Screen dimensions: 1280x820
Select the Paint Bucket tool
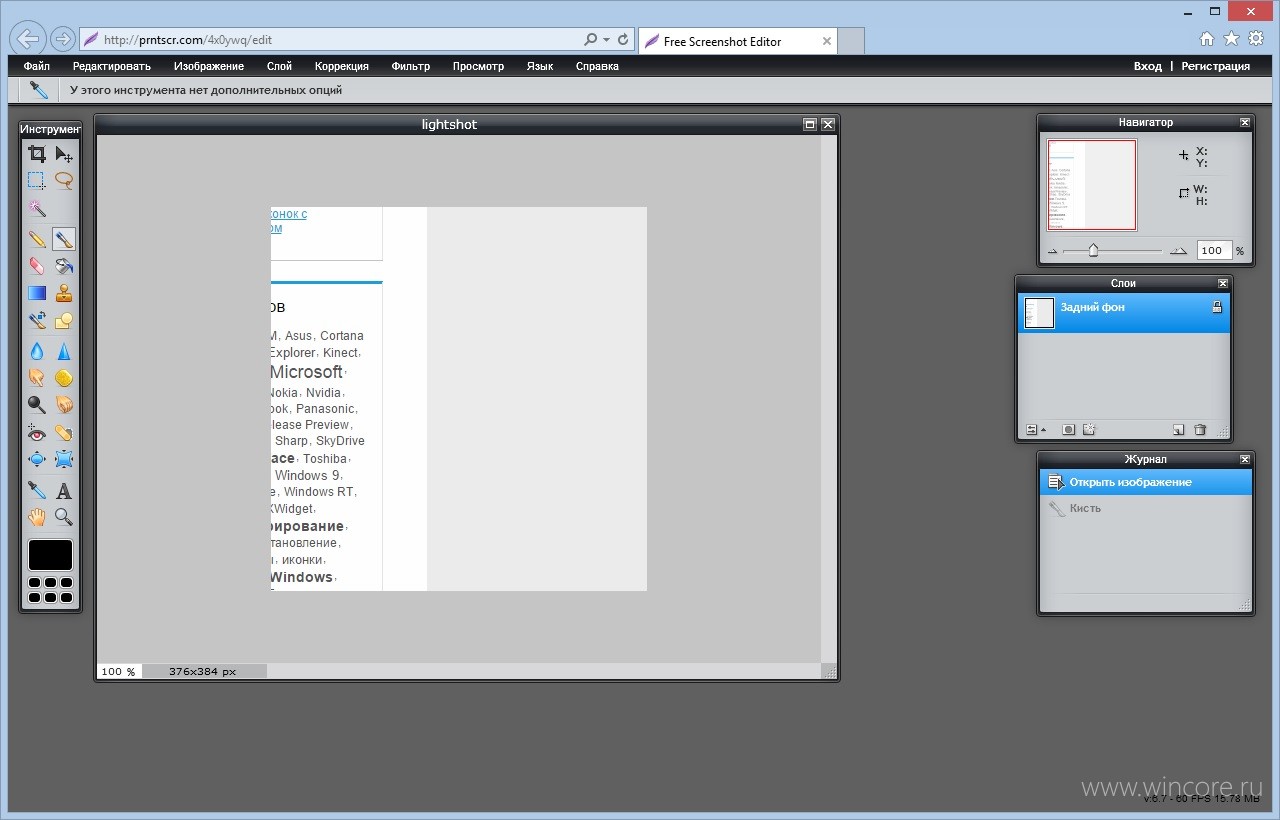[64, 266]
